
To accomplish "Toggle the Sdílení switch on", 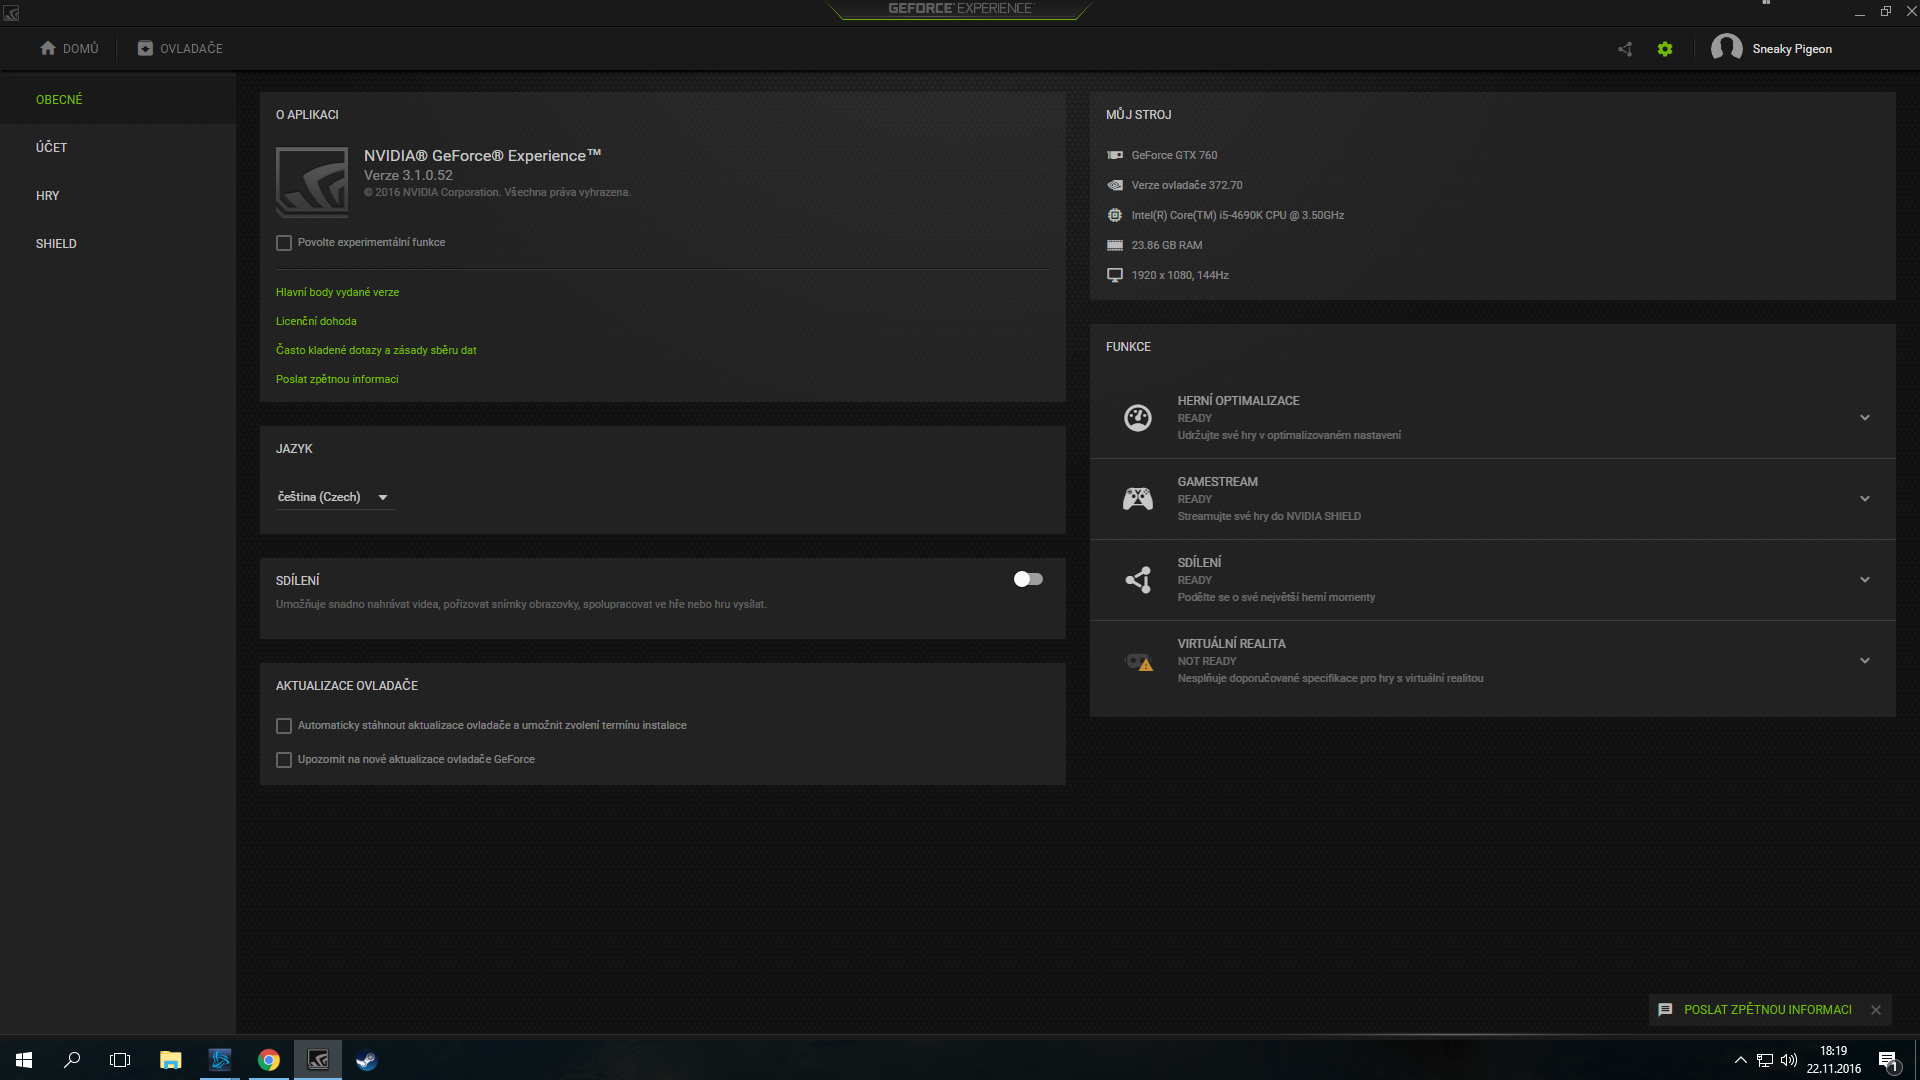I will tap(1028, 580).
